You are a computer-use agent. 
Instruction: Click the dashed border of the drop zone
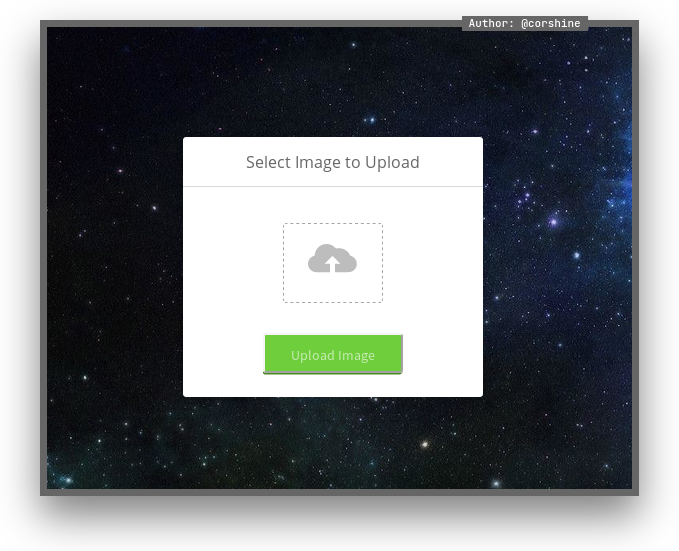(x=283, y=262)
